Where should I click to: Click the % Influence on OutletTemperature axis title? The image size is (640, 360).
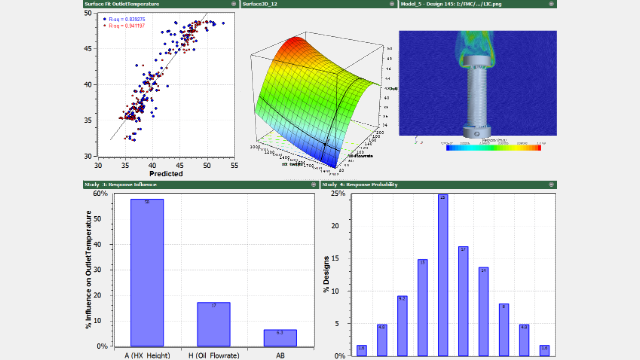pyautogui.click(x=89, y=270)
